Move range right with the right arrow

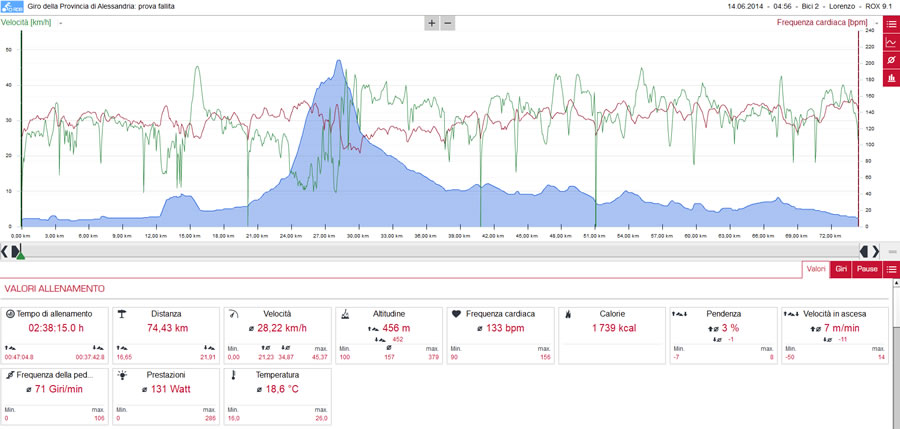coord(875,250)
